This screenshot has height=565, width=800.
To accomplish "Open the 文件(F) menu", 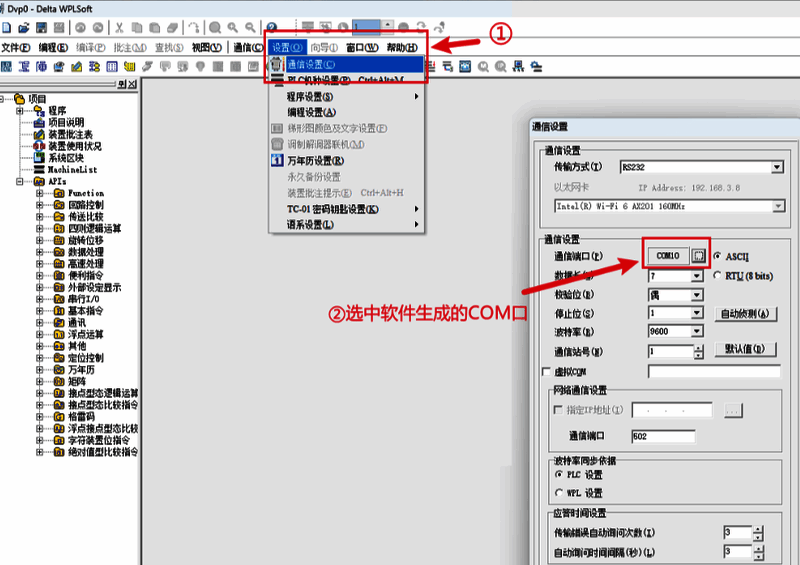I will tap(15, 47).
